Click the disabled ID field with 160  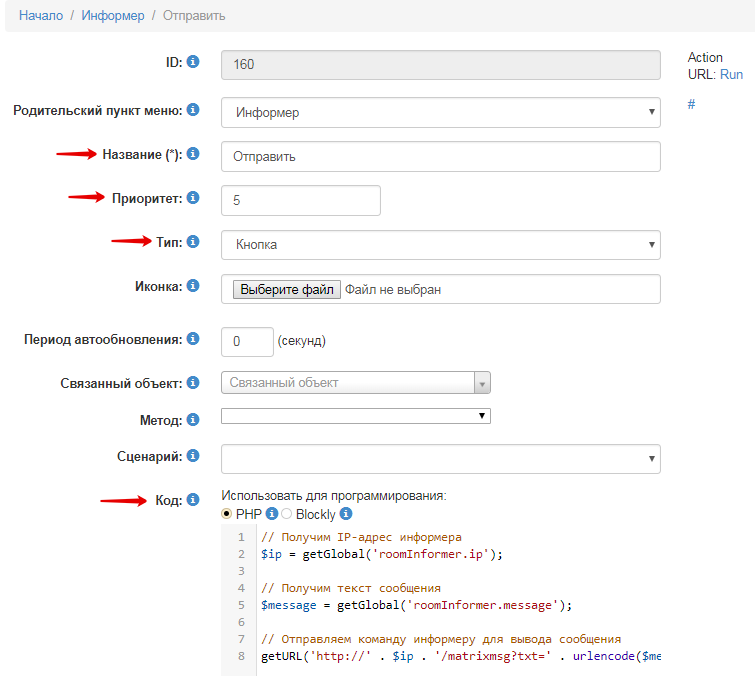(x=441, y=65)
